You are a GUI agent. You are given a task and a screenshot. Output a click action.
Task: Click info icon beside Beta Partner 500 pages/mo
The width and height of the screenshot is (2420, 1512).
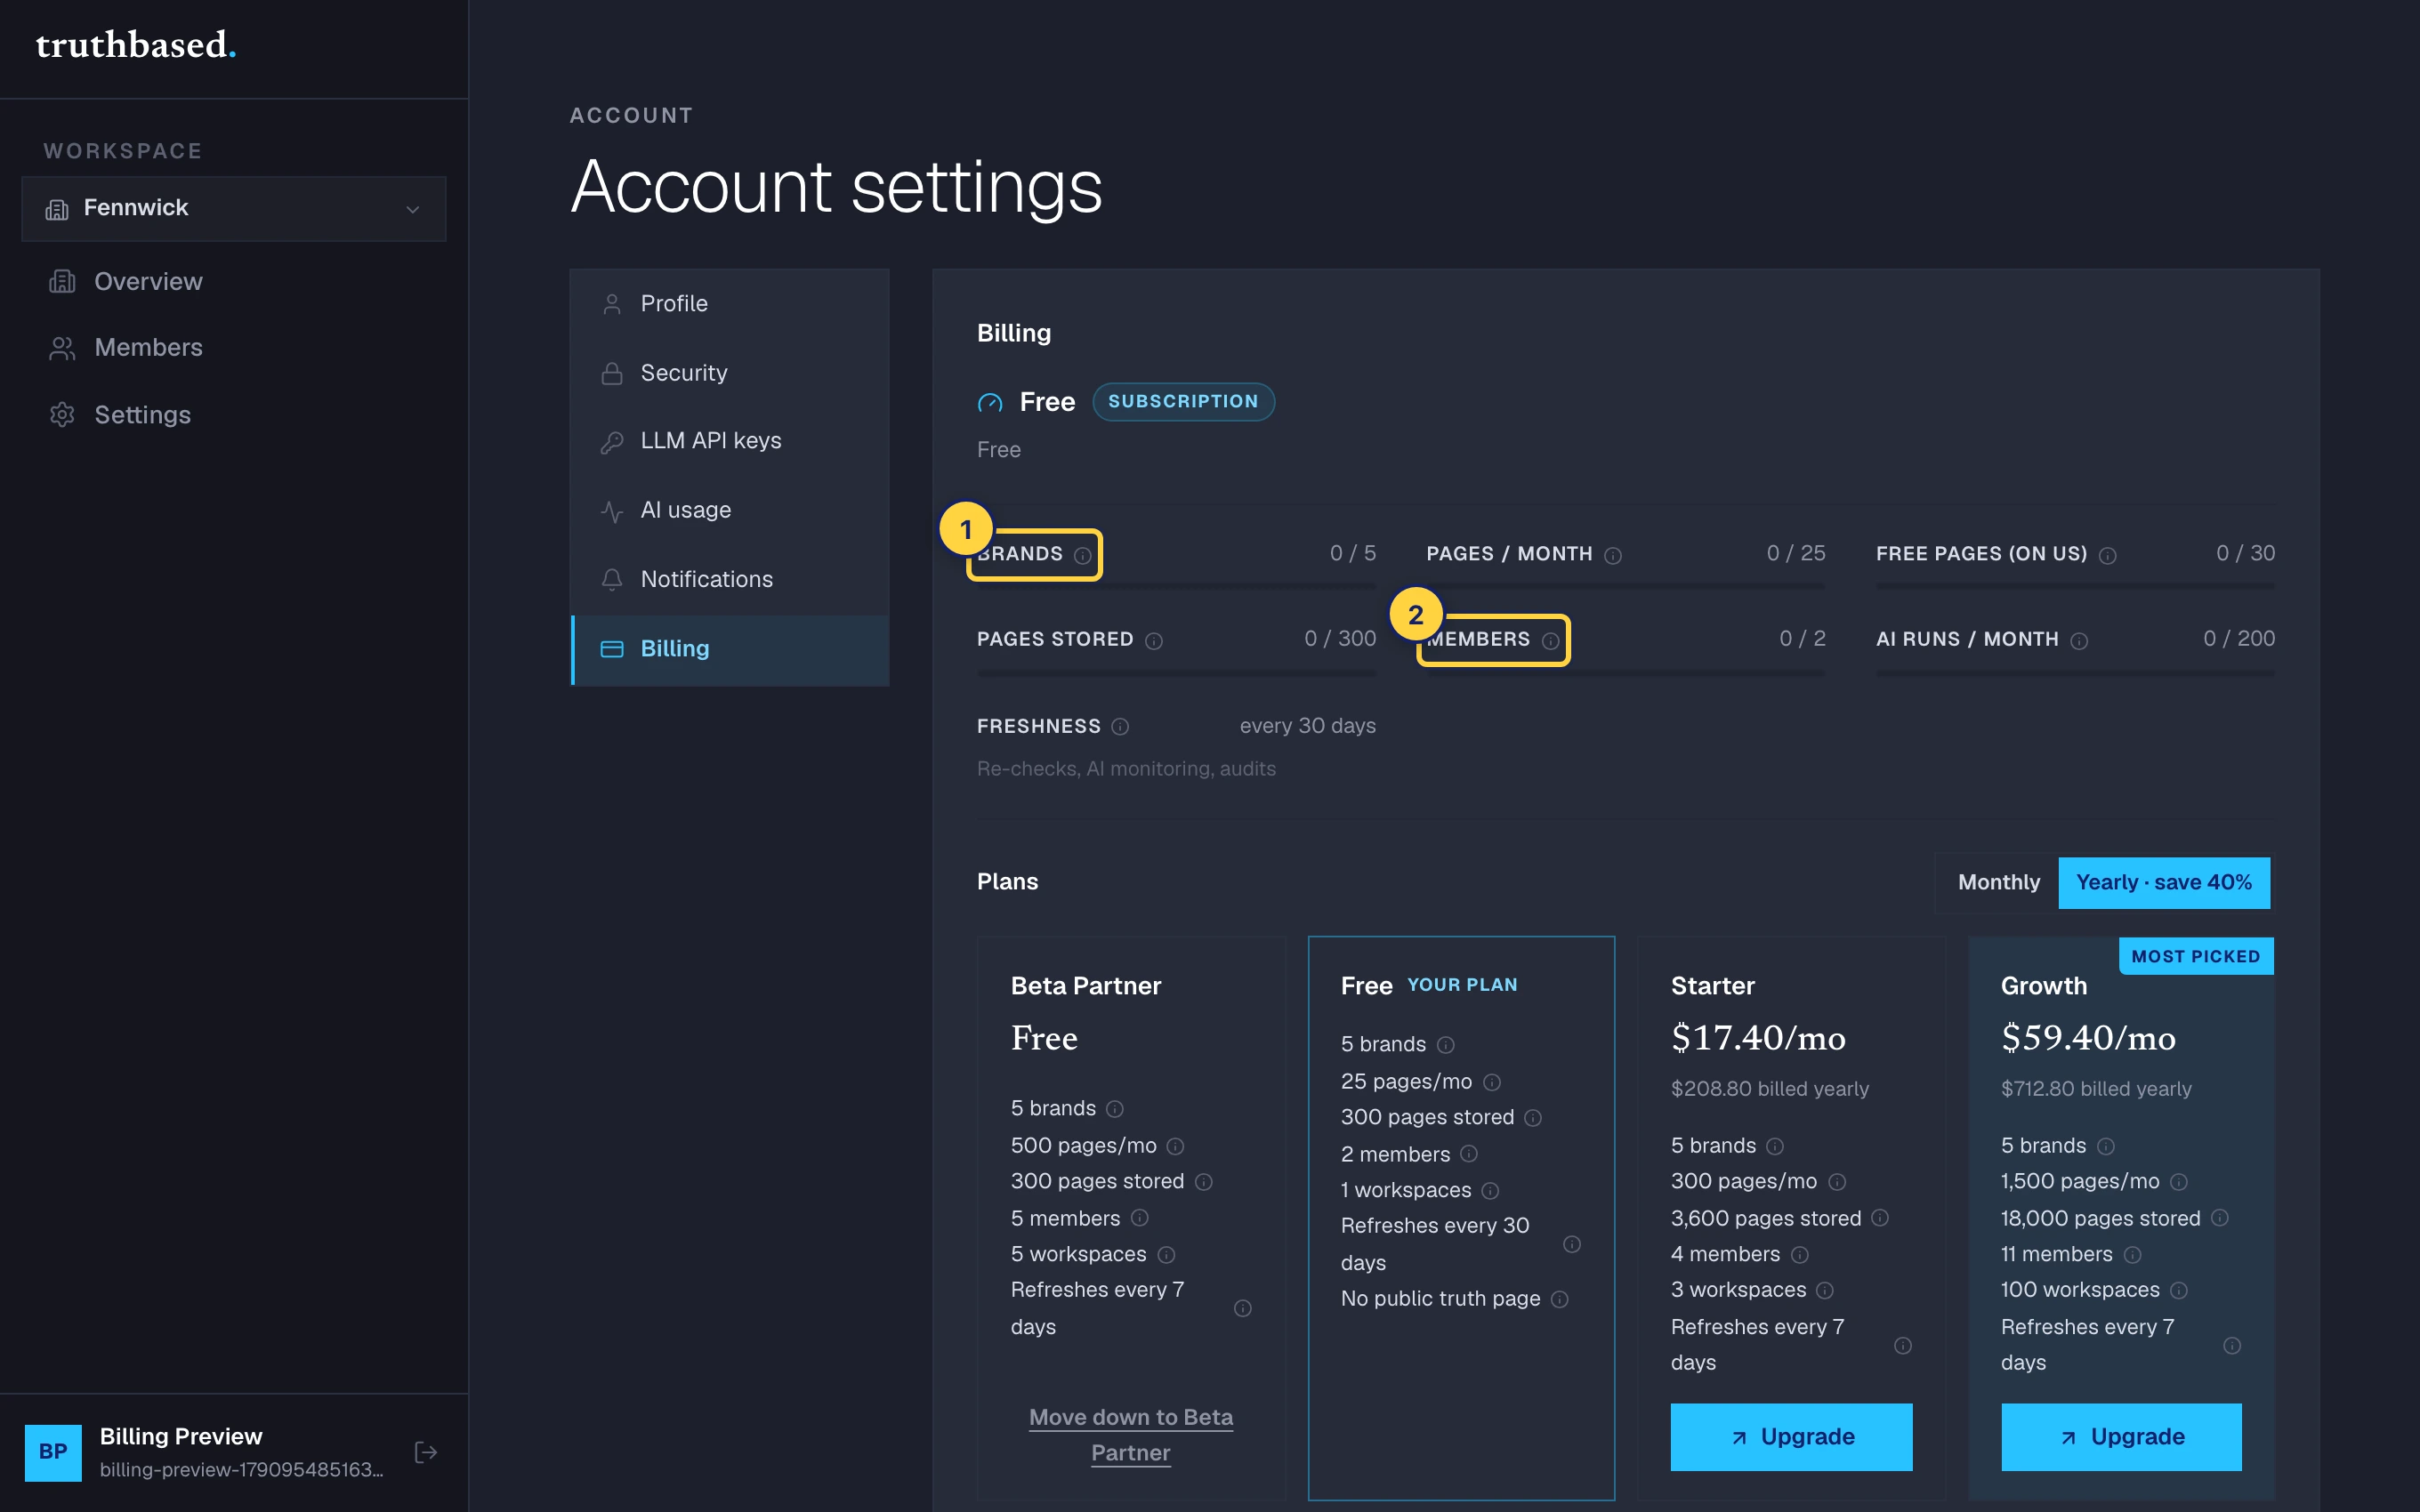1176,1146
